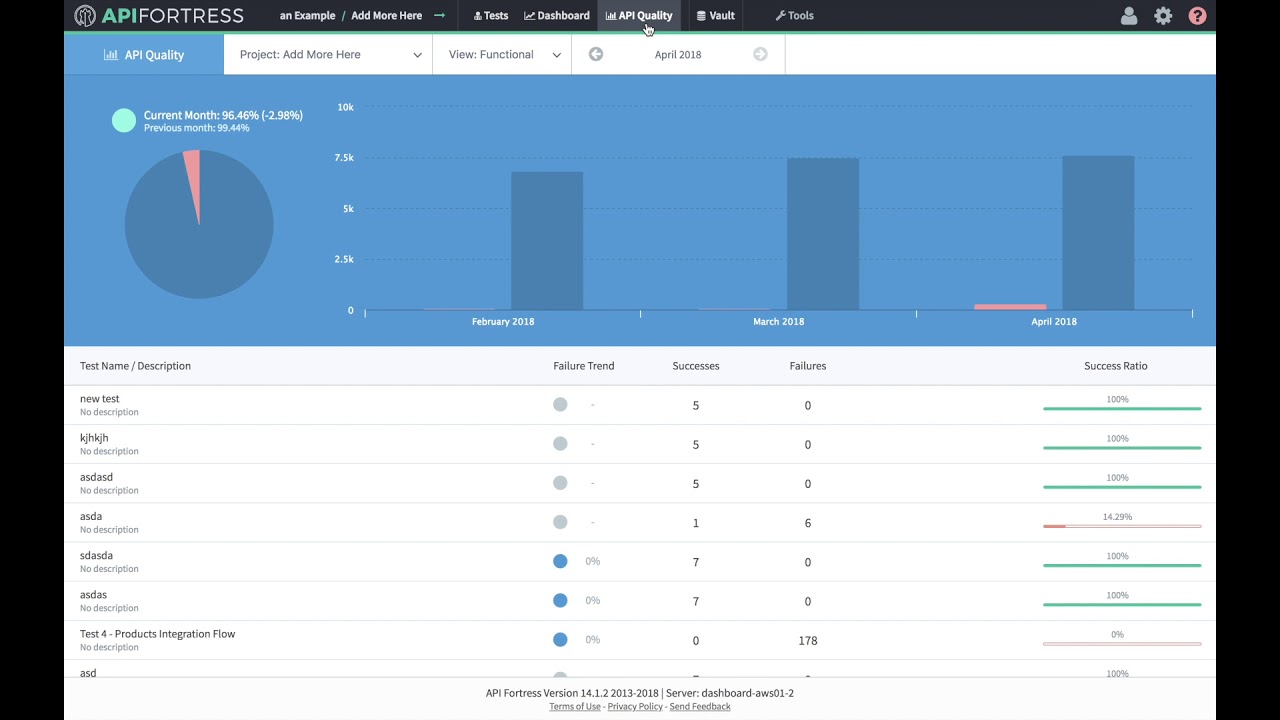Click the April 2018 red failure bar
This screenshot has width=1280, height=720.
pos(1010,307)
